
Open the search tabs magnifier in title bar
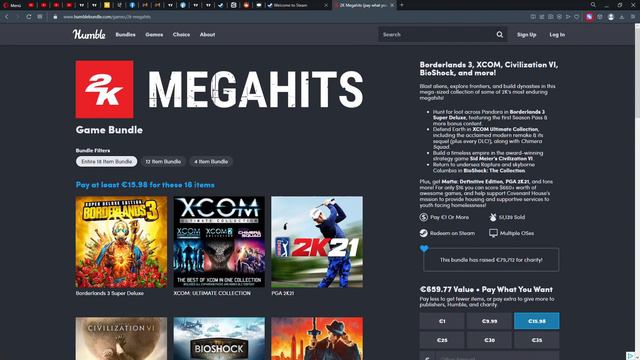coord(593,5)
